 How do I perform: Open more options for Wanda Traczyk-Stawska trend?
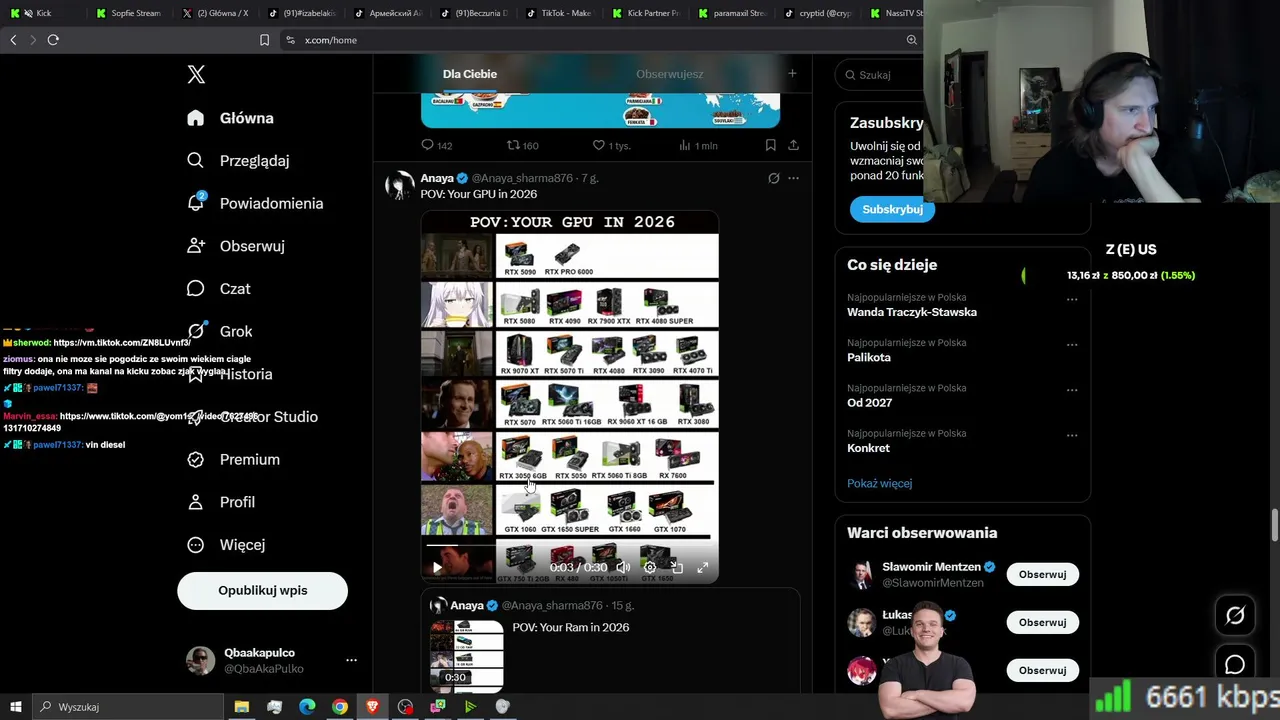1072,299
